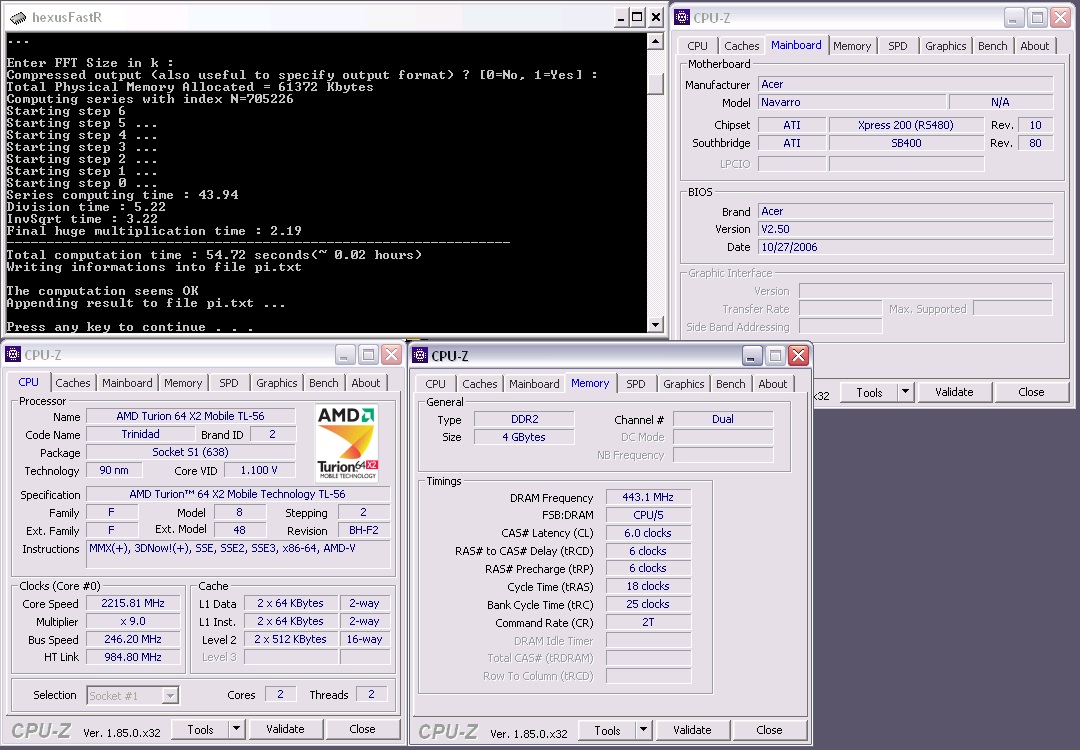The image size is (1080, 750).
Task: Open About tab in the Processor window
Action: pos(366,383)
